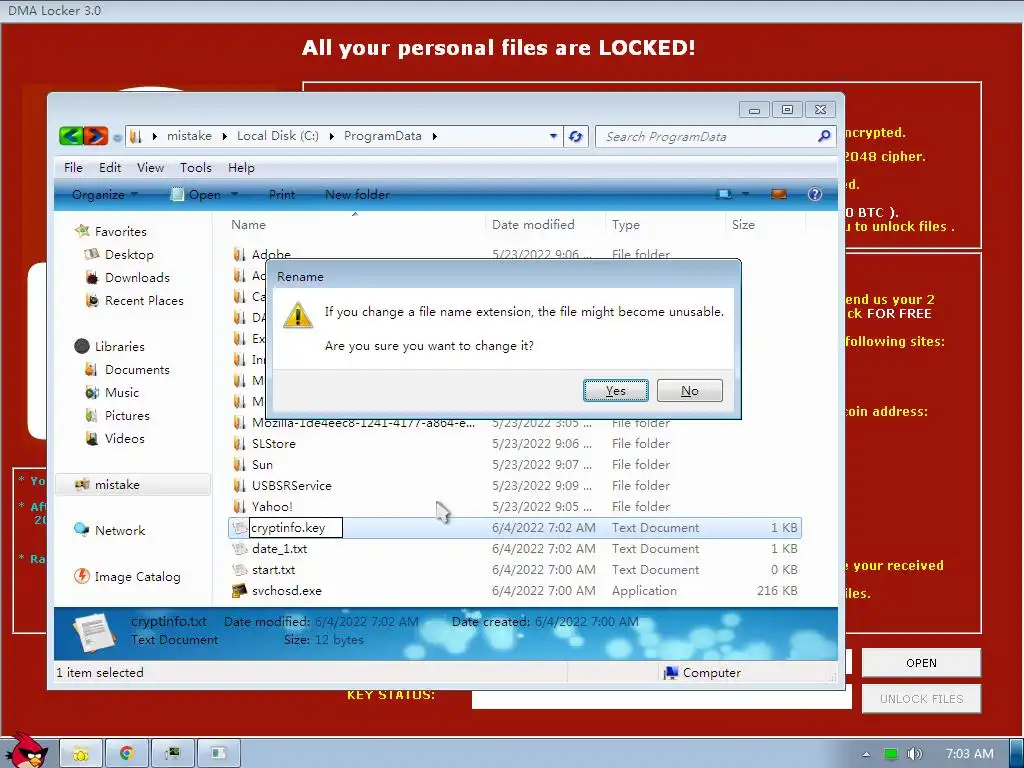Viewport: 1024px width, 768px height.
Task: Open the Pictures library
Action: 127,416
